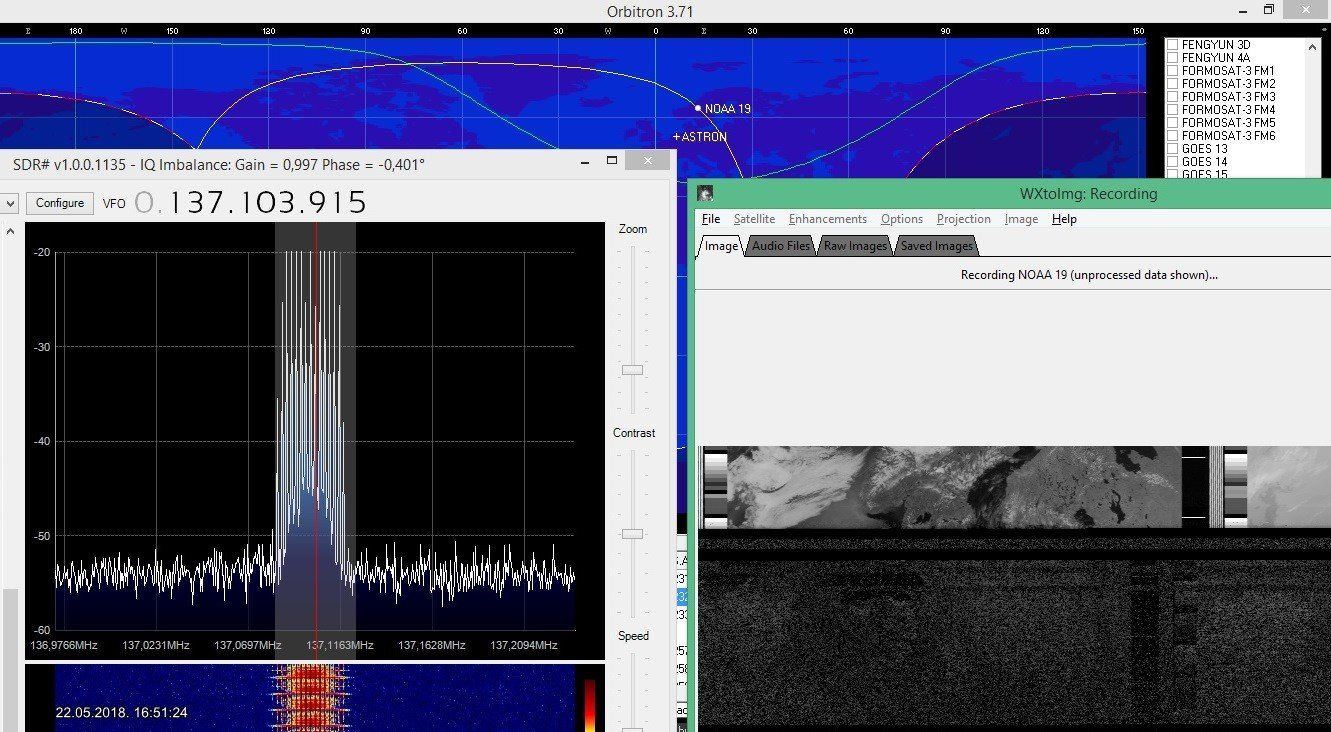Minimize the SDR# window
Image resolution: width=1331 pixels, height=732 pixels.
click(x=585, y=160)
